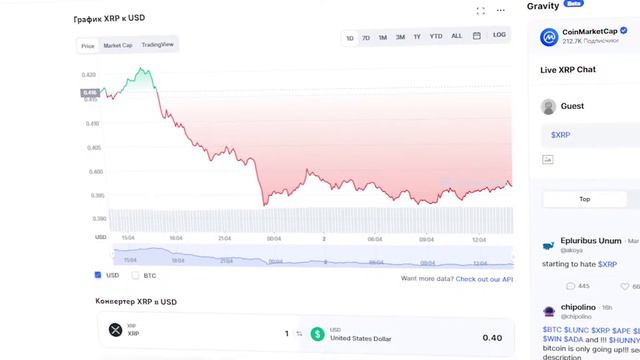The width and height of the screenshot is (640, 360).
Task: Click the comments icon showing 445
Action: click(570, 286)
